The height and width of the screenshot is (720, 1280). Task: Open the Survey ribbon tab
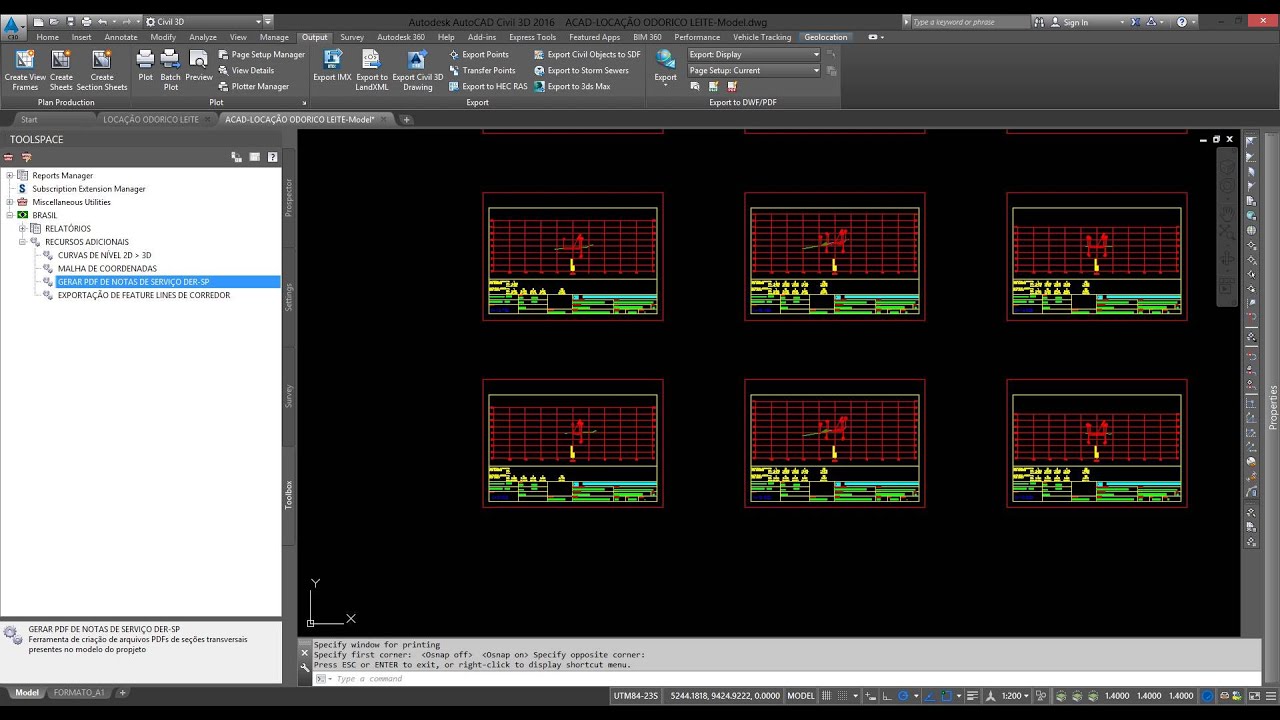352,37
